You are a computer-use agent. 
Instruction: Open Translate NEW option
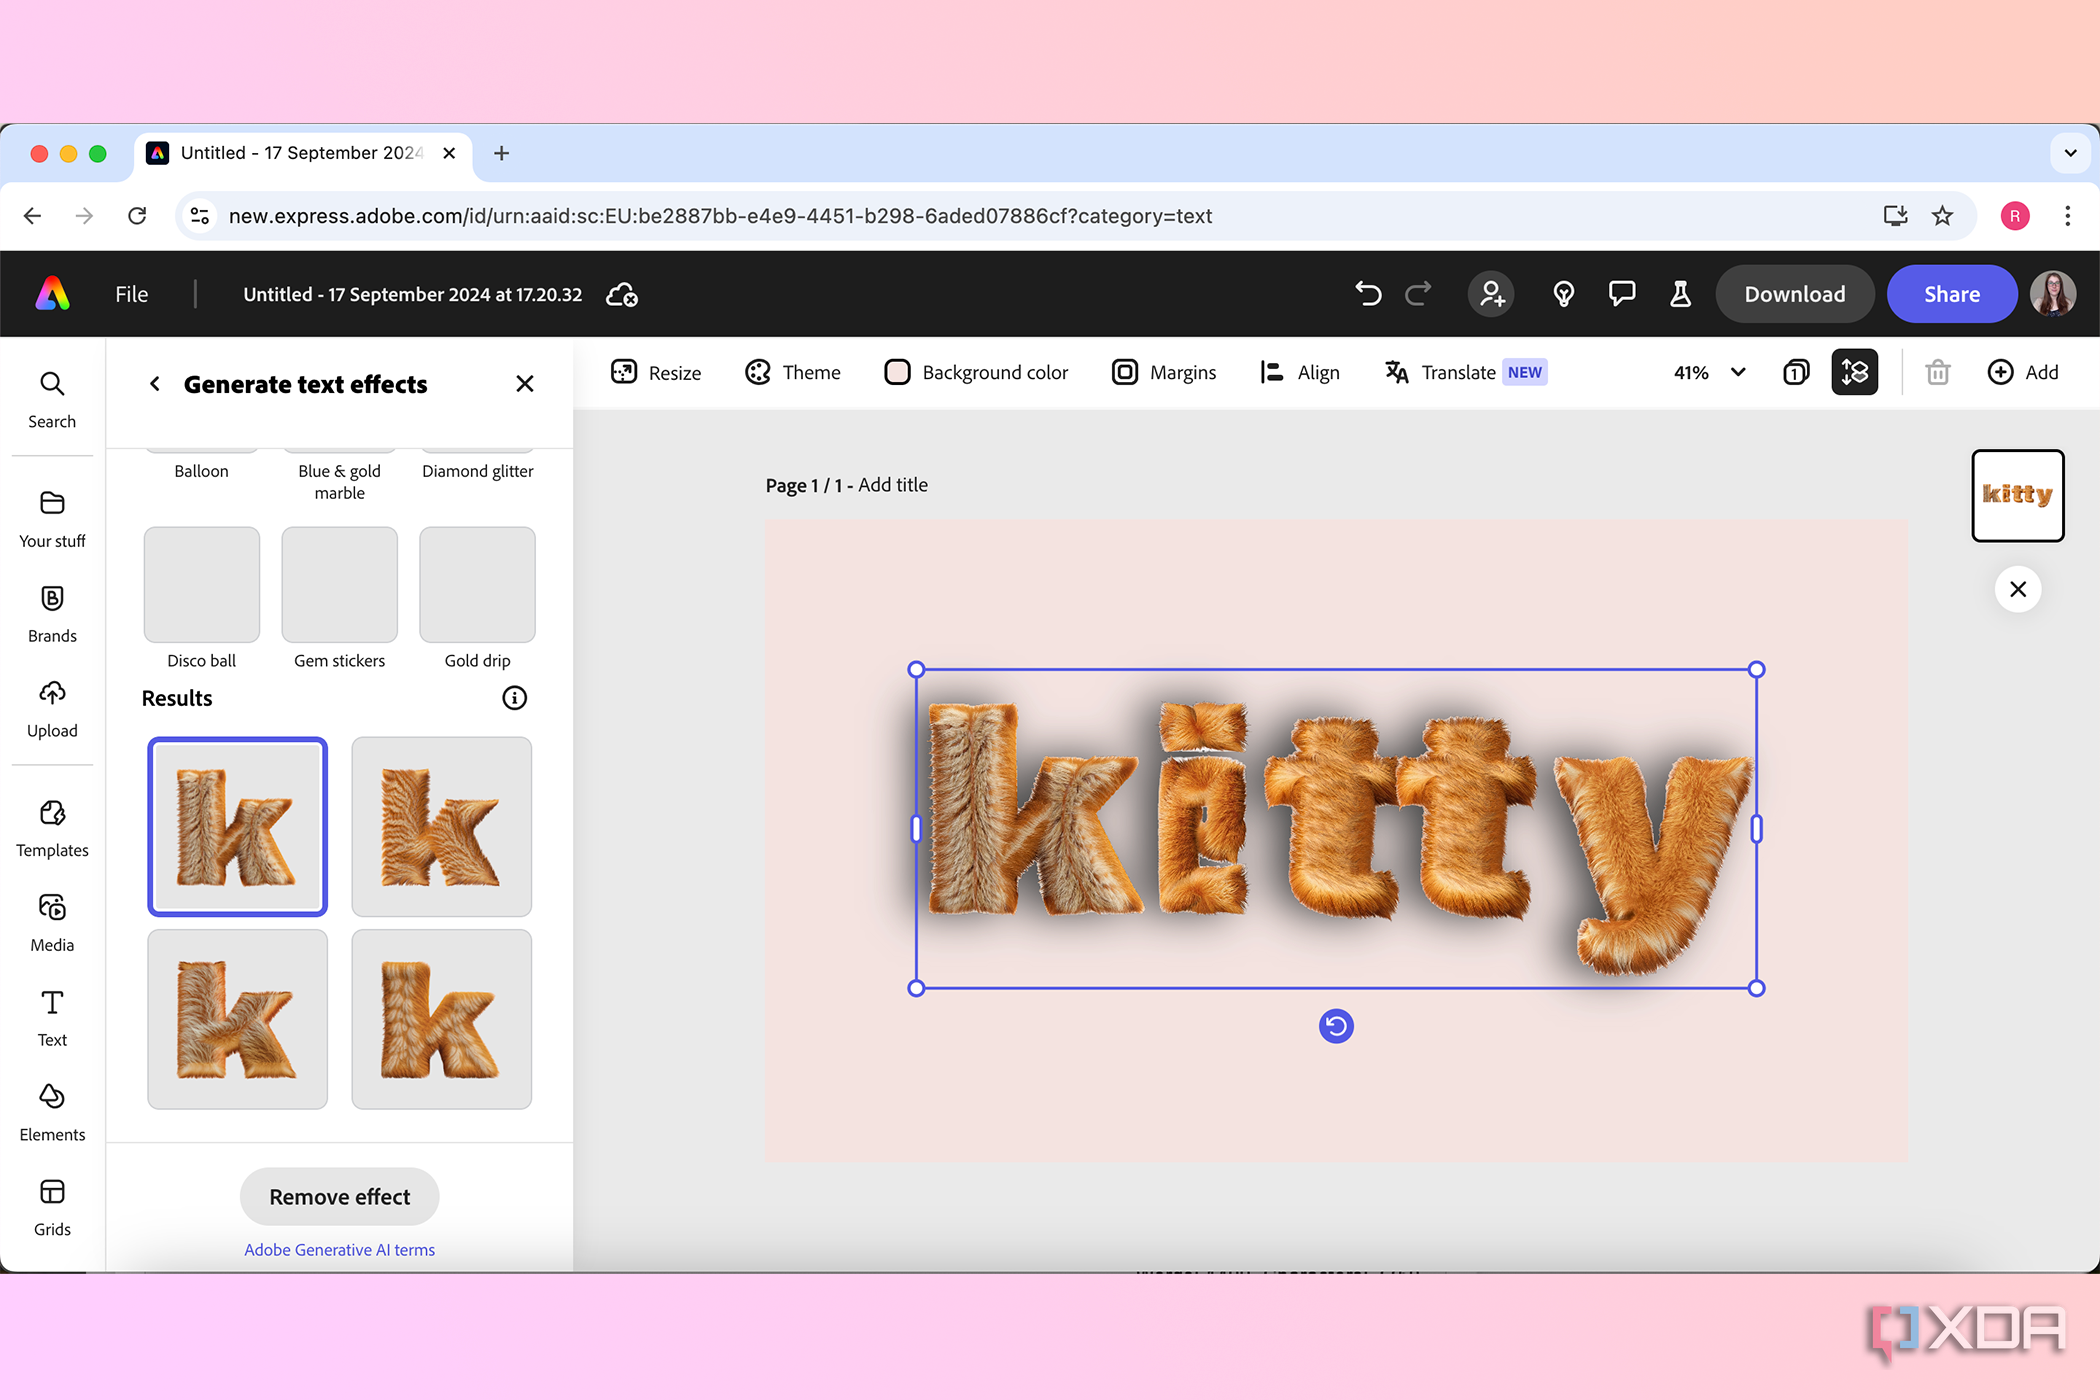(1466, 372)
